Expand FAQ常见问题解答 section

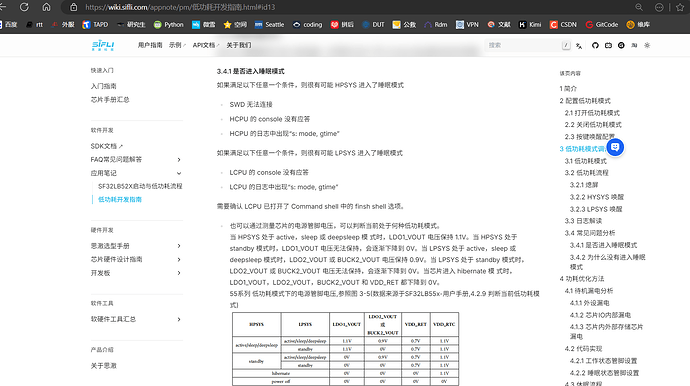[179, 159]
